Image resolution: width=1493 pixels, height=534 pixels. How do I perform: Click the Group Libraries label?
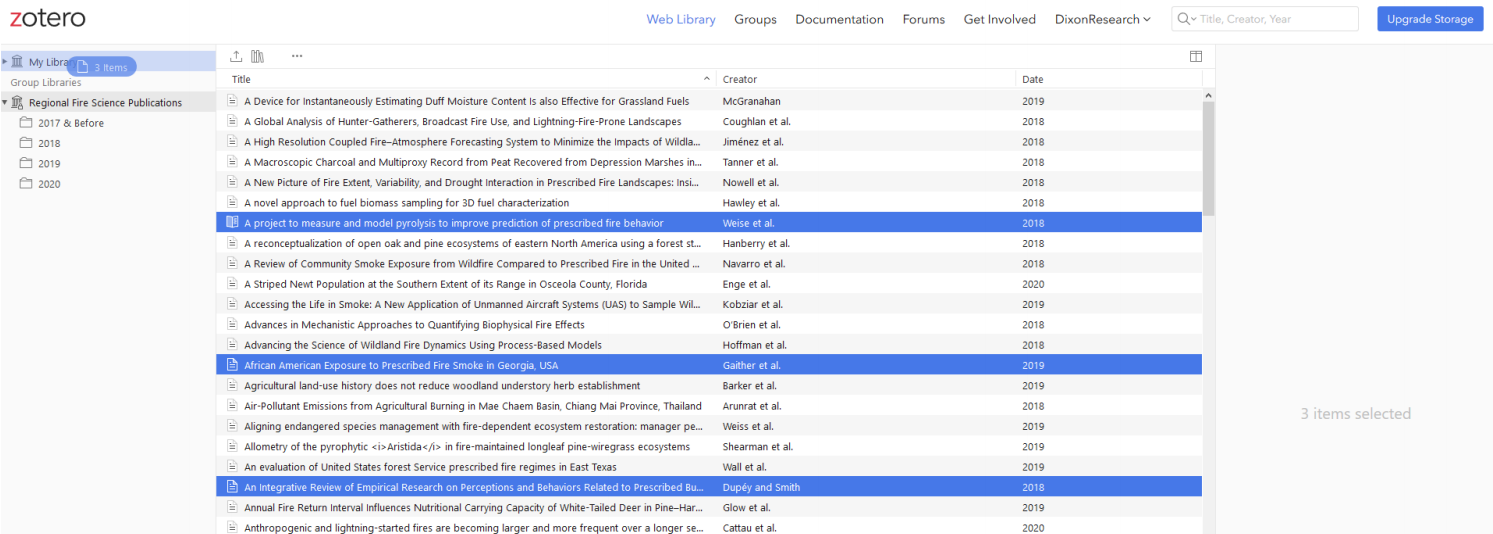46,83
